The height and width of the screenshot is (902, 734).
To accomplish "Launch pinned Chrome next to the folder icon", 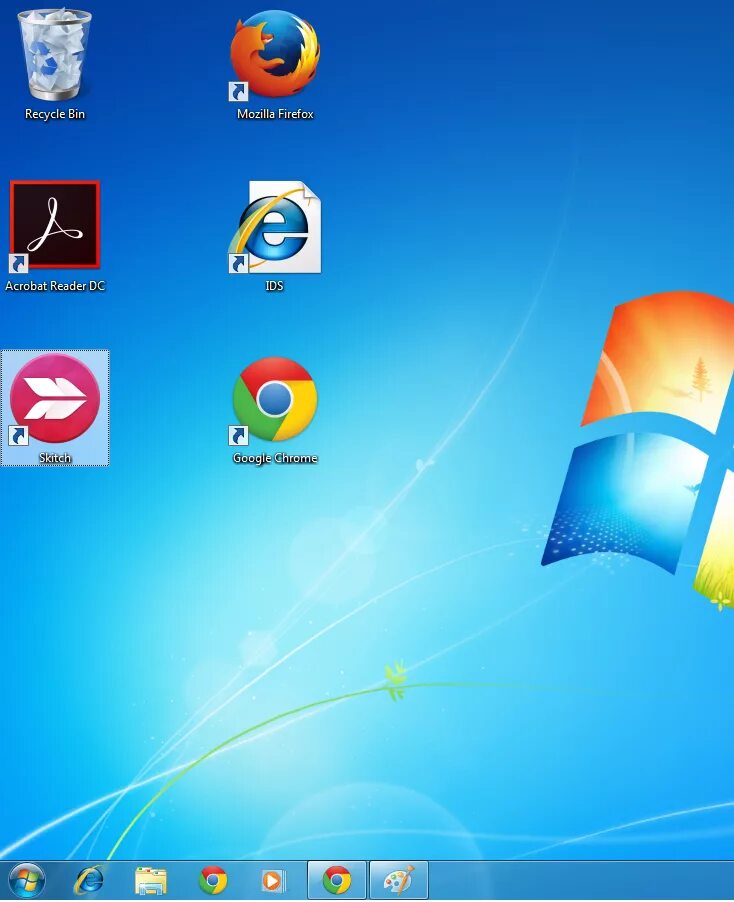I will [213, 881].
